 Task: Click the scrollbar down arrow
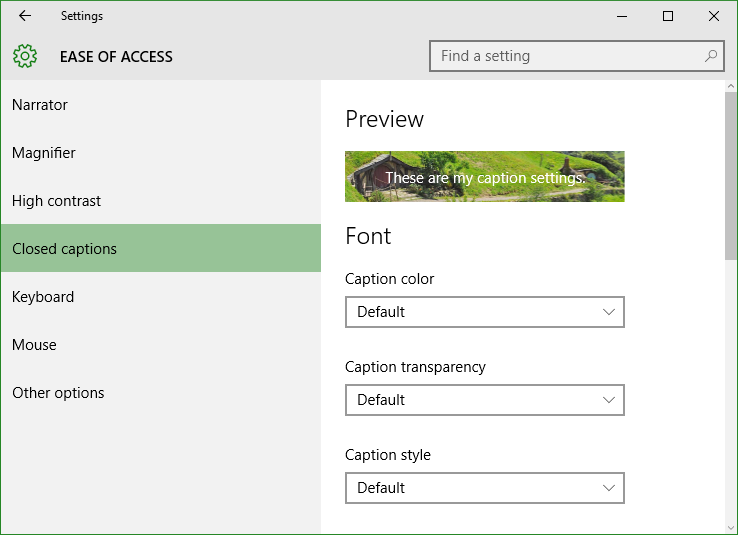click(730, 528)
